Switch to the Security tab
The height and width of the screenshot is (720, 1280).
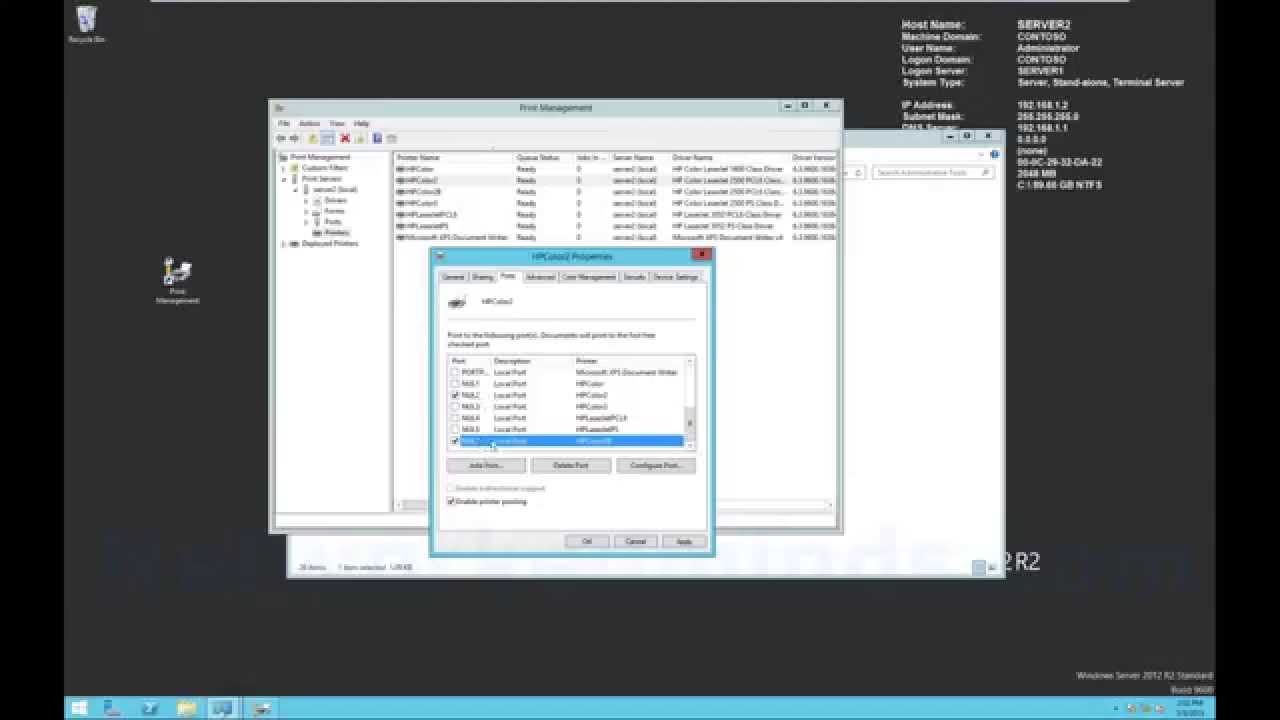[635, 277]
